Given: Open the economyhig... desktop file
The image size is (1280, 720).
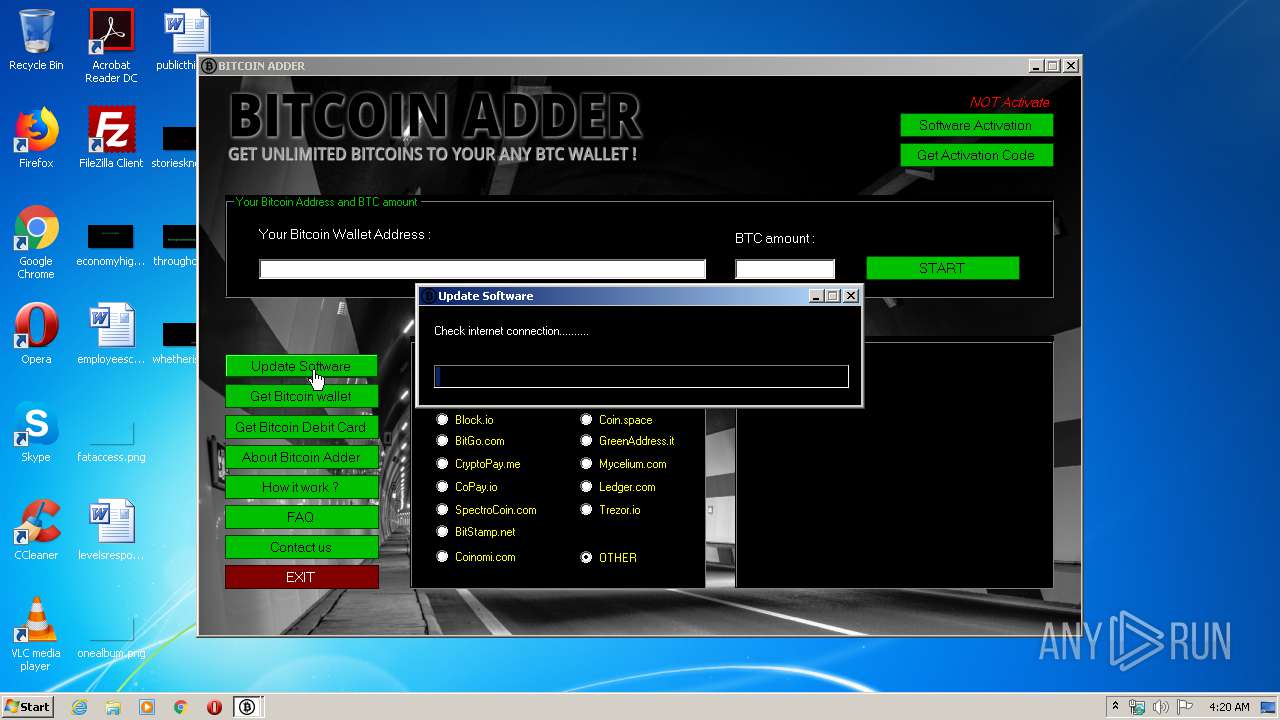Looking at the screenshot, I should coord(110,244).
